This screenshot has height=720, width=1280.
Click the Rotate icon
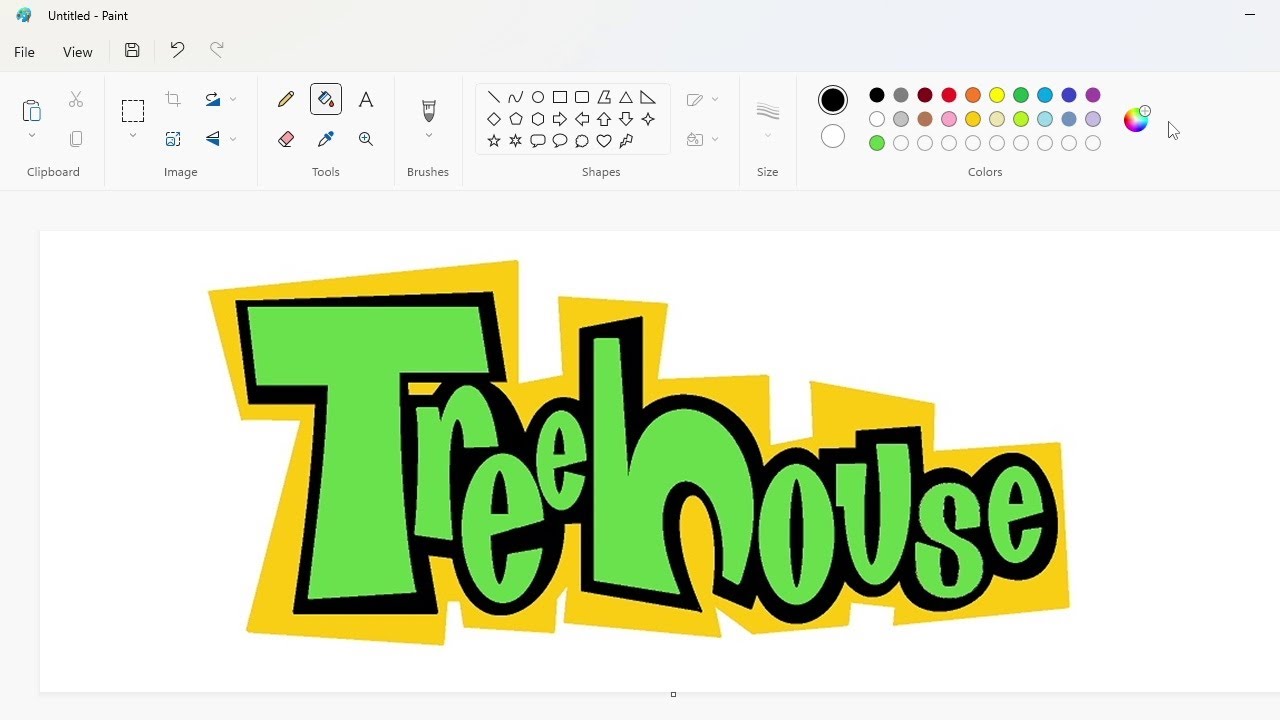coord(213,99)
